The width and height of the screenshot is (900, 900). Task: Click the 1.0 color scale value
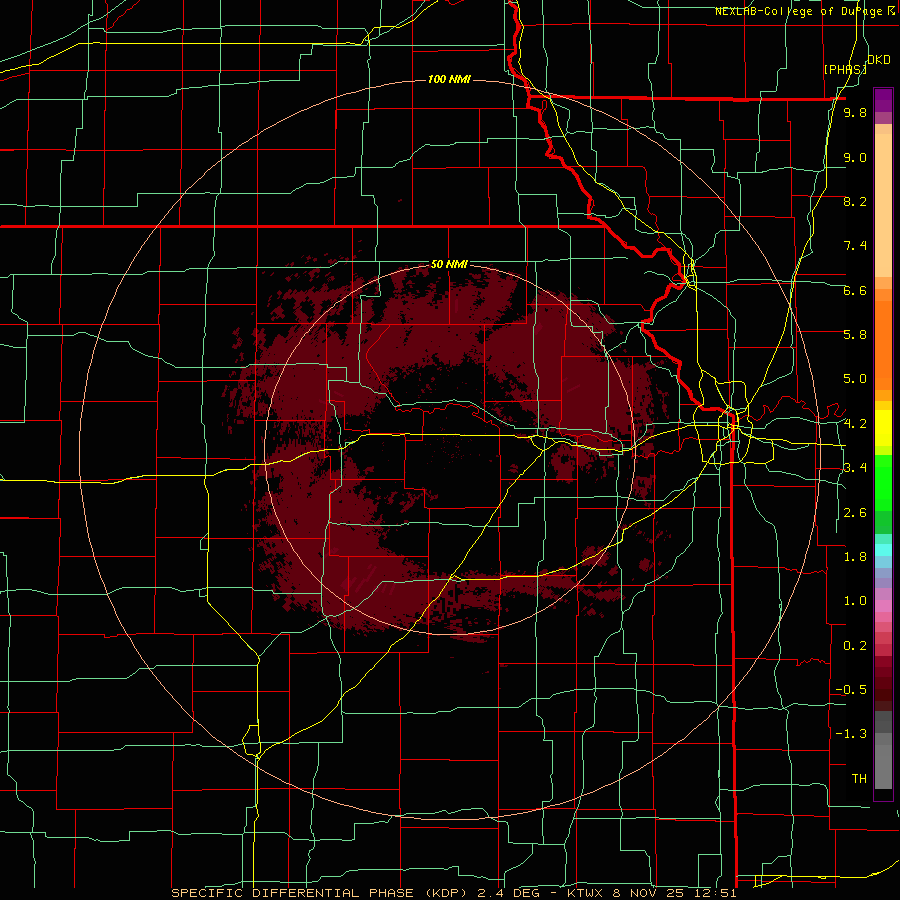point(855,601)
